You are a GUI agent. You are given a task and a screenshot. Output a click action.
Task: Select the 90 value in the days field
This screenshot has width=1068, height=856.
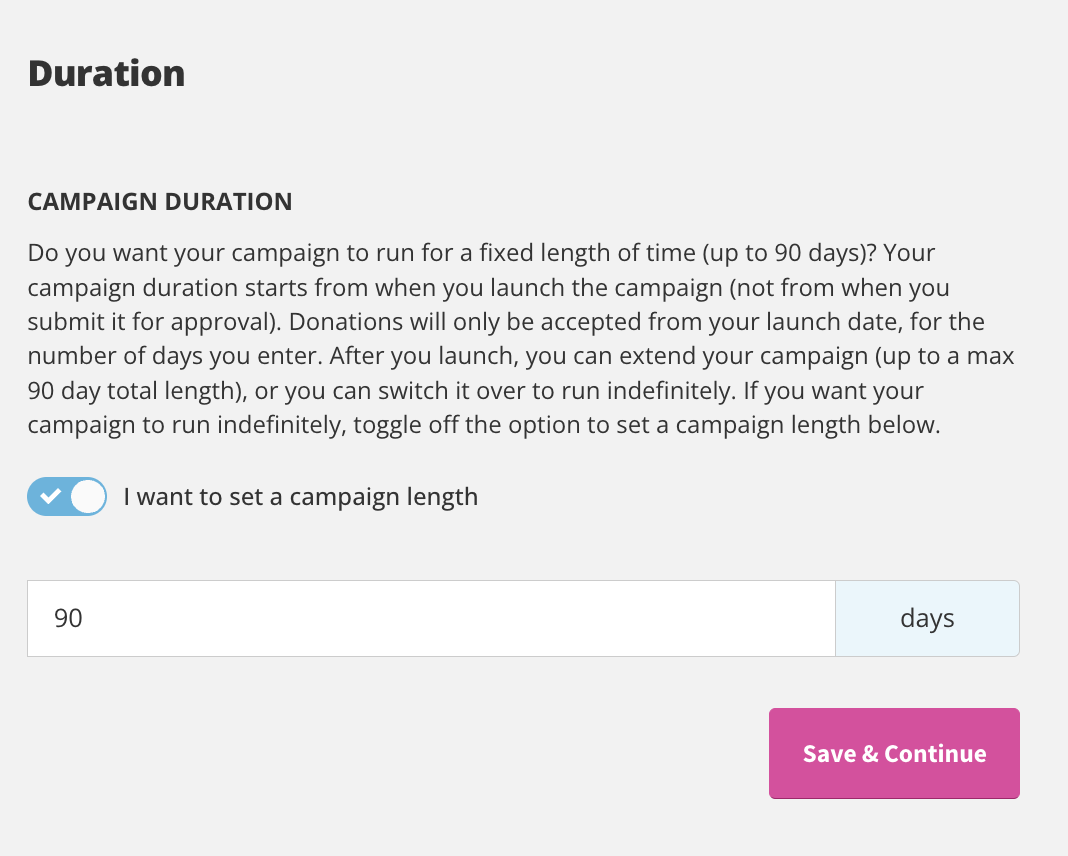[68, 618]
